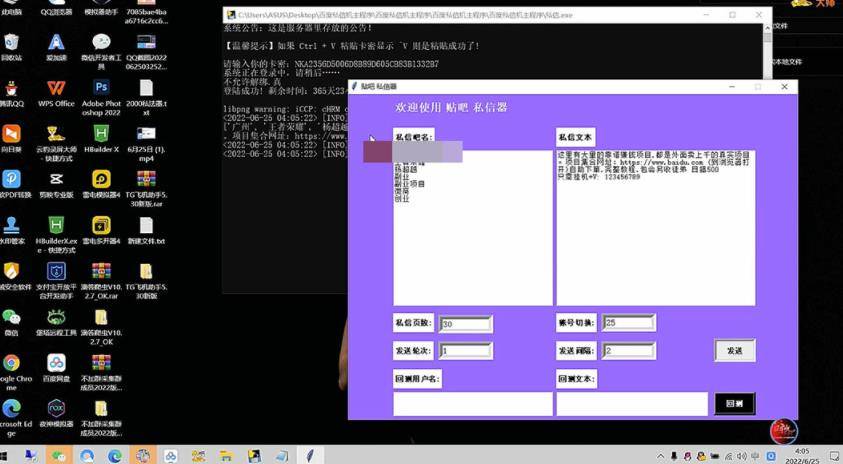This screenshot has height=464, width=843.
Task: Click the Windows Start button
Action: 4,456
